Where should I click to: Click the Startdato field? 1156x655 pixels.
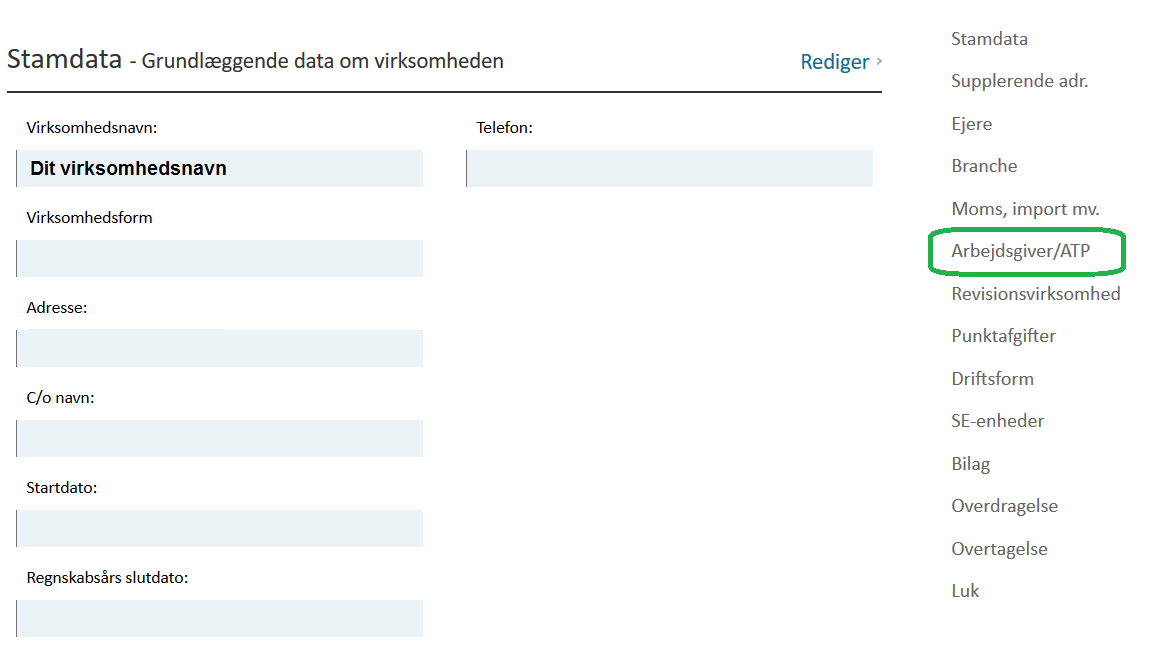pos(220,528)
